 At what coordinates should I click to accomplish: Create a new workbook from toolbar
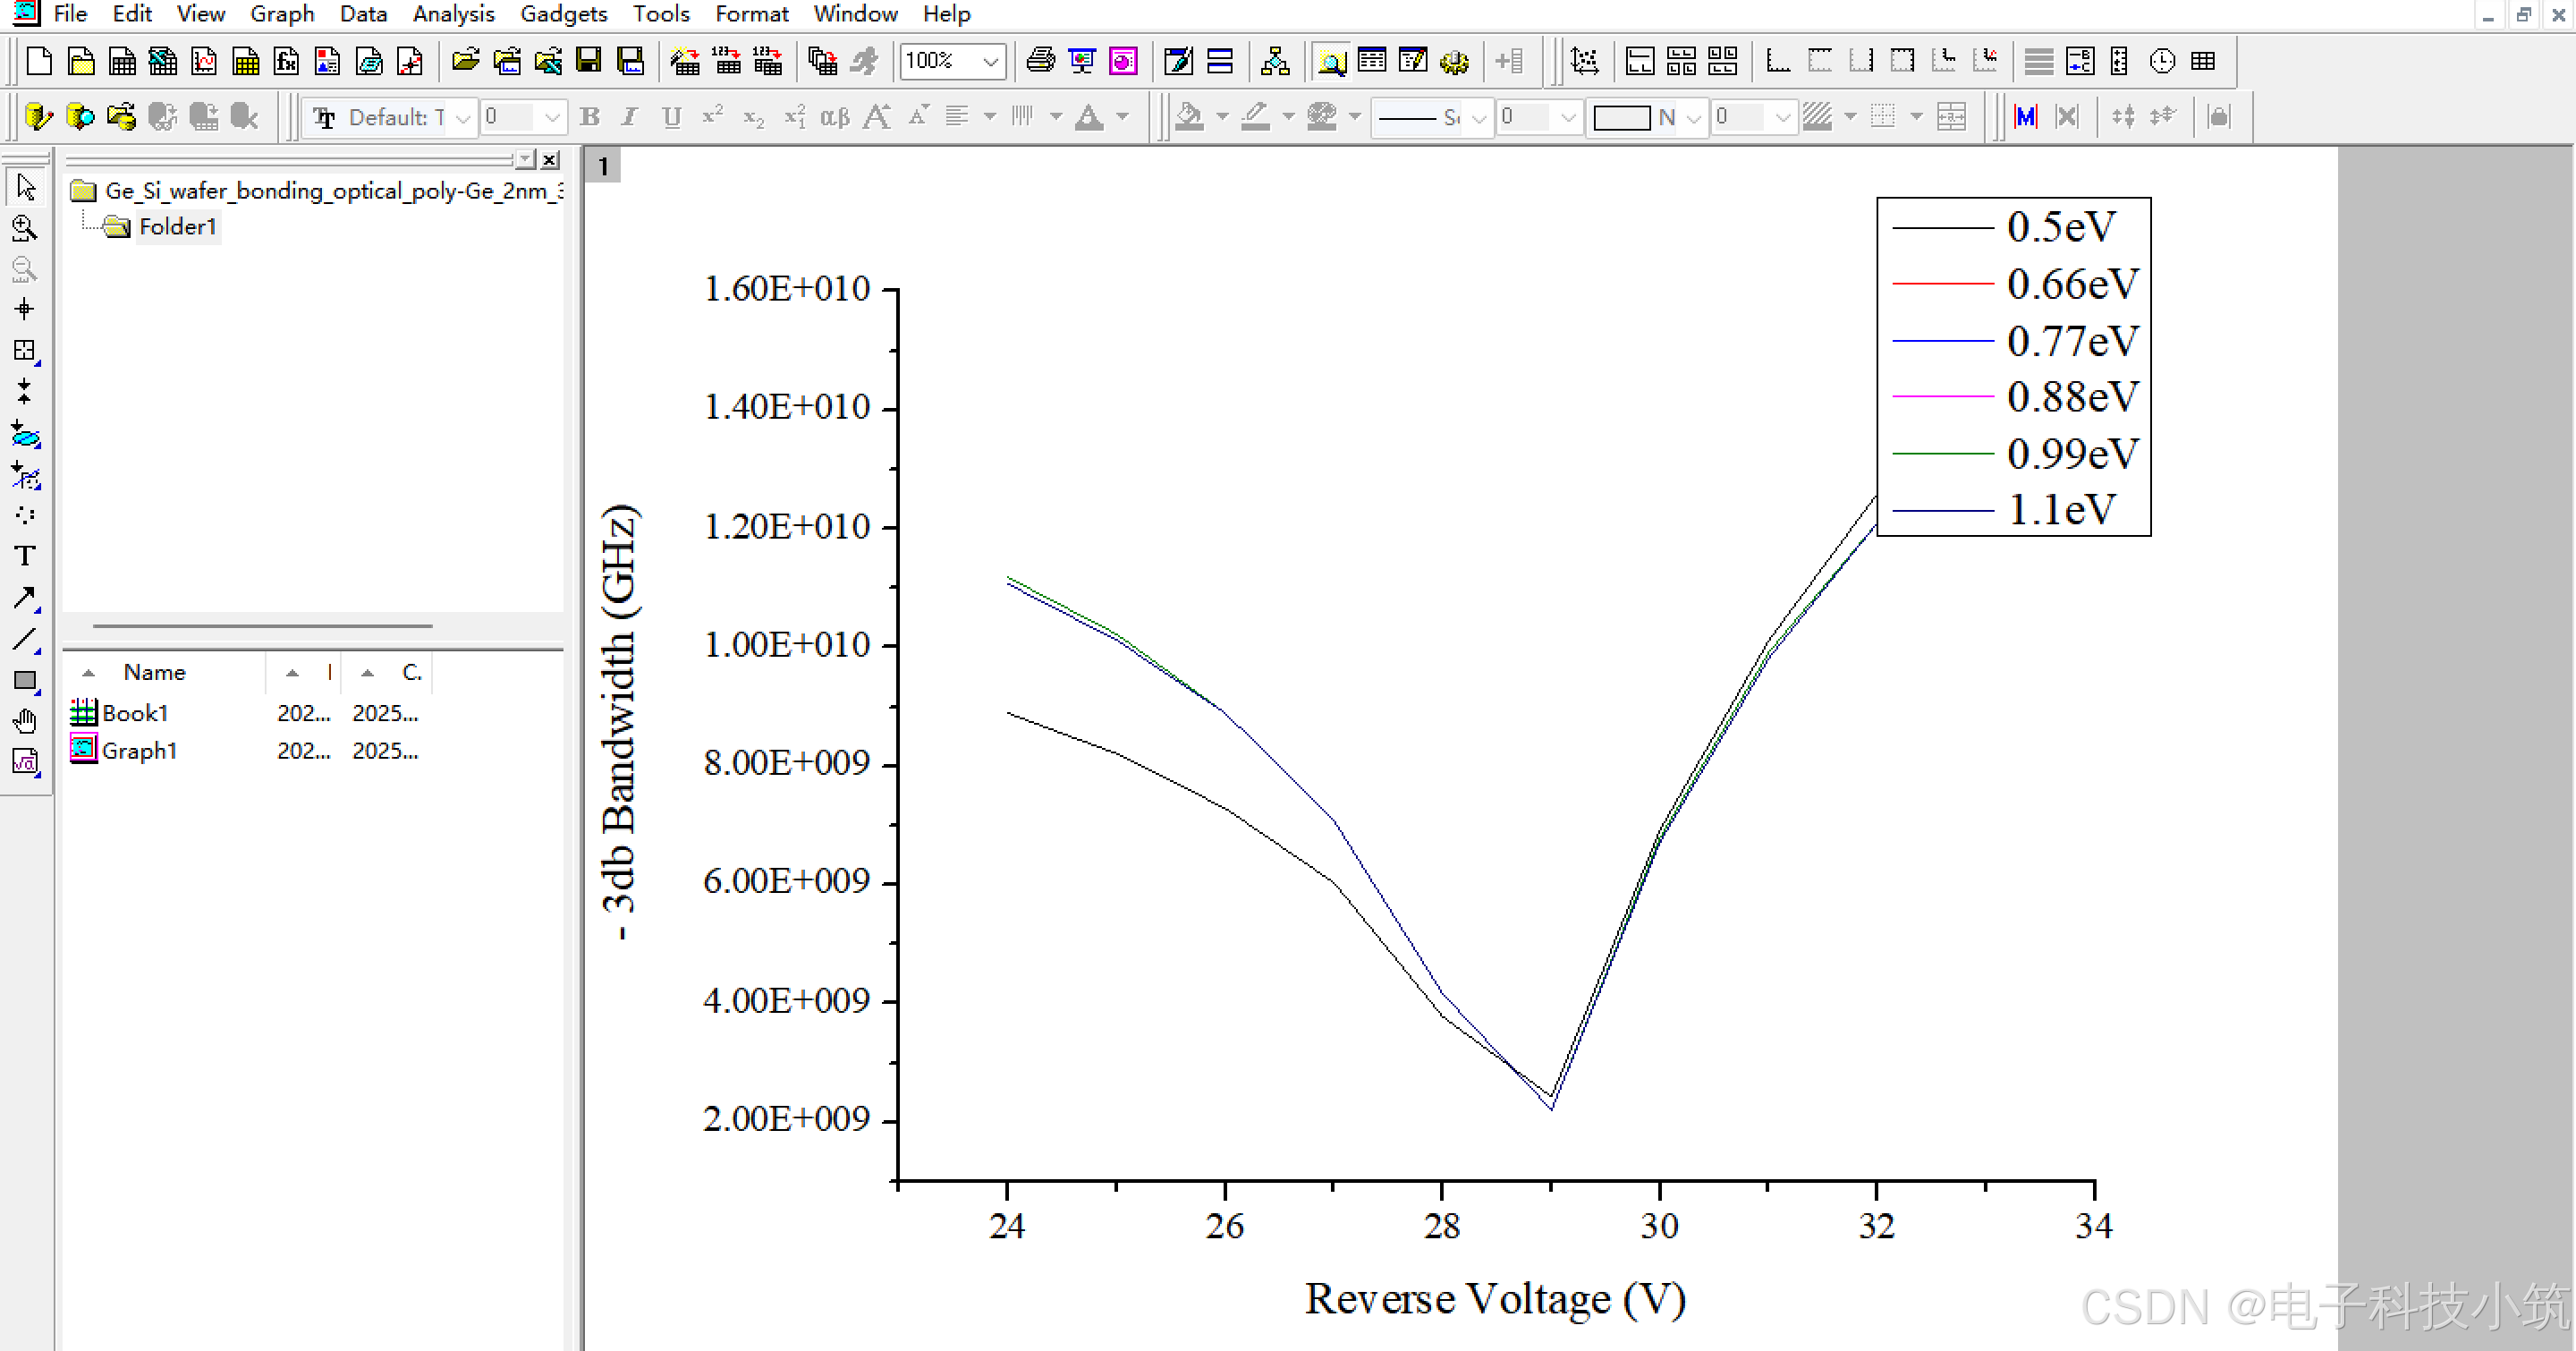tap(122, 61)
